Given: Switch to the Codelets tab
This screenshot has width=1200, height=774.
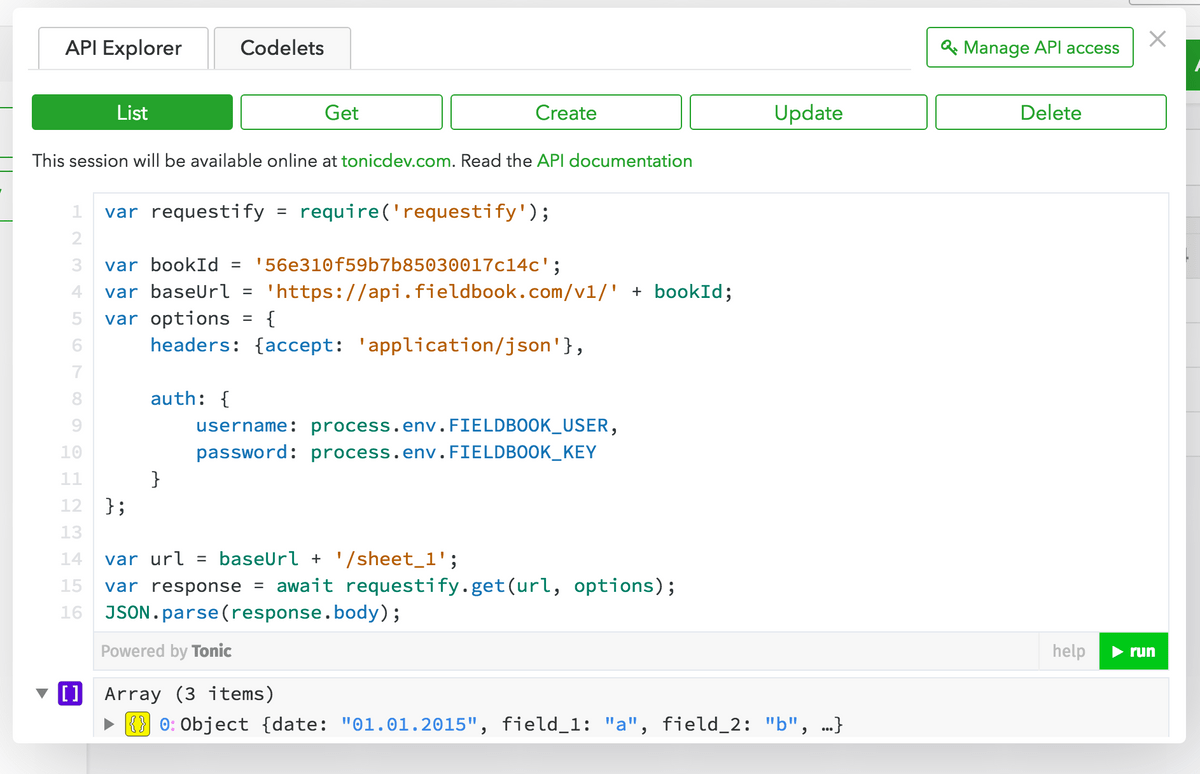Looking at the screenshot, I should pos(281,47).
